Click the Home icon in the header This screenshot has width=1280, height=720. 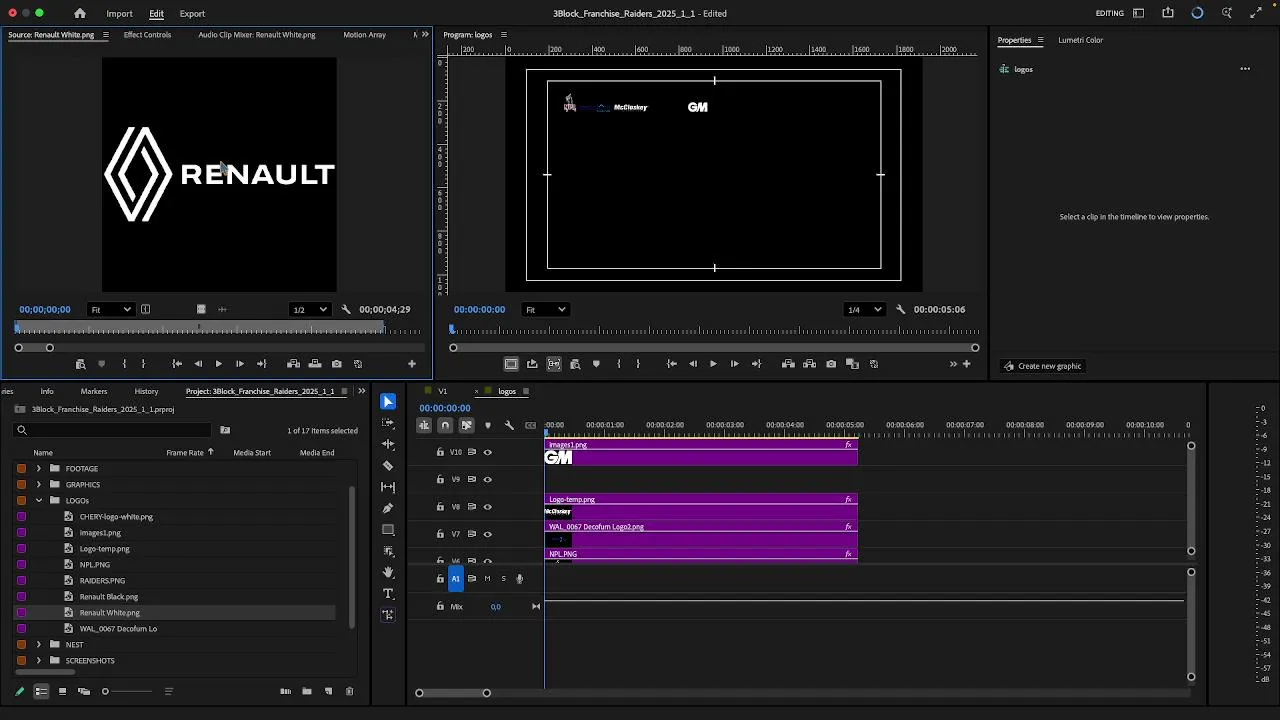[80, 13]
